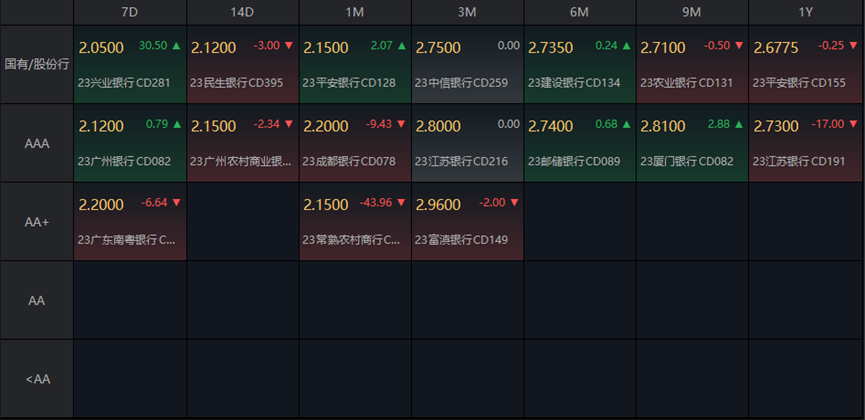The width and height of the screenshot is (865, 420).
Task: Click the <AA rating row label
Action: pyautogui.click(x=37, y=379)
